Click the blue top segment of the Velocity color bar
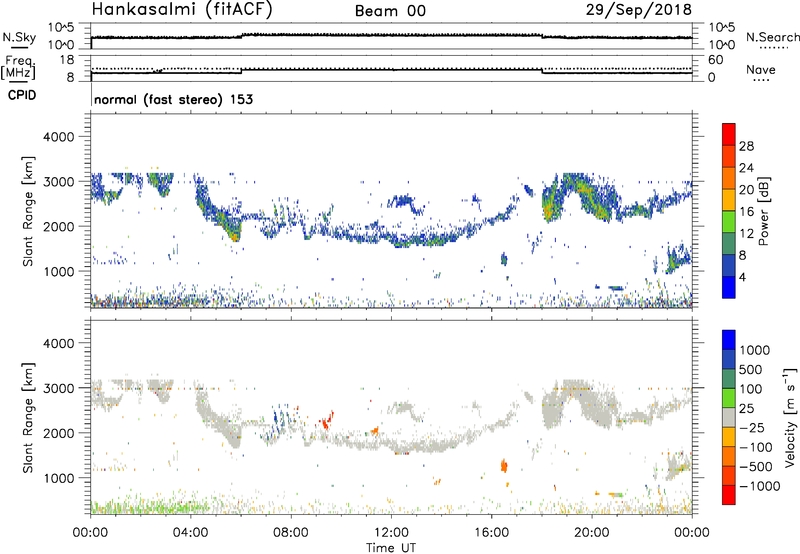 click(729, 340)
